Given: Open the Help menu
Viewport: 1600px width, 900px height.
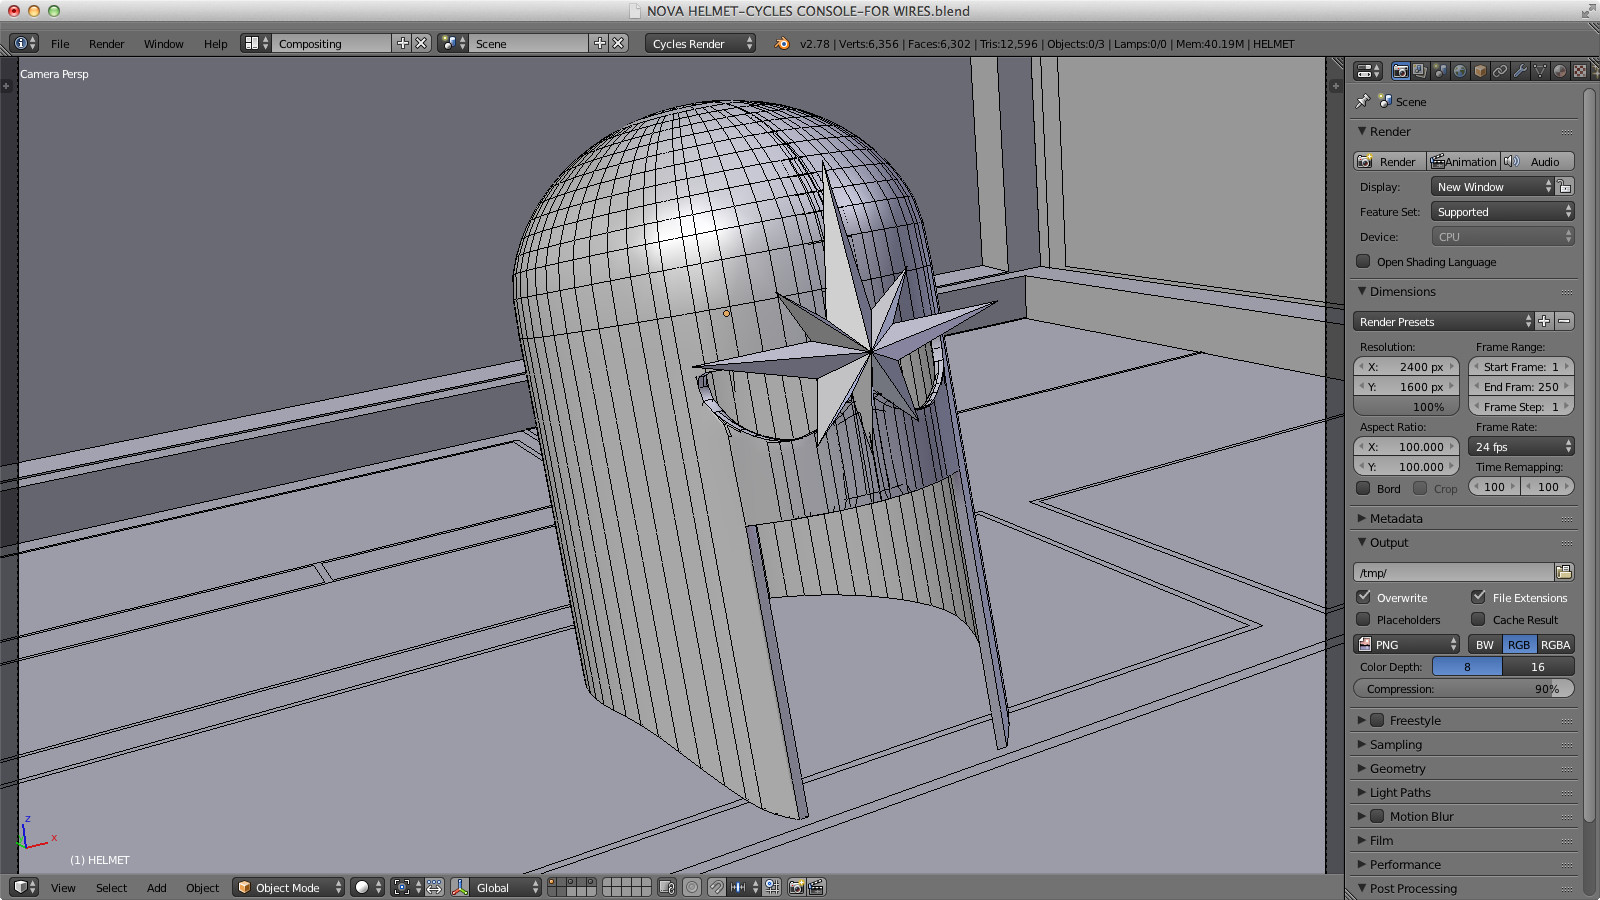Looking at the screenshot, I should click(x=215, y=44).
